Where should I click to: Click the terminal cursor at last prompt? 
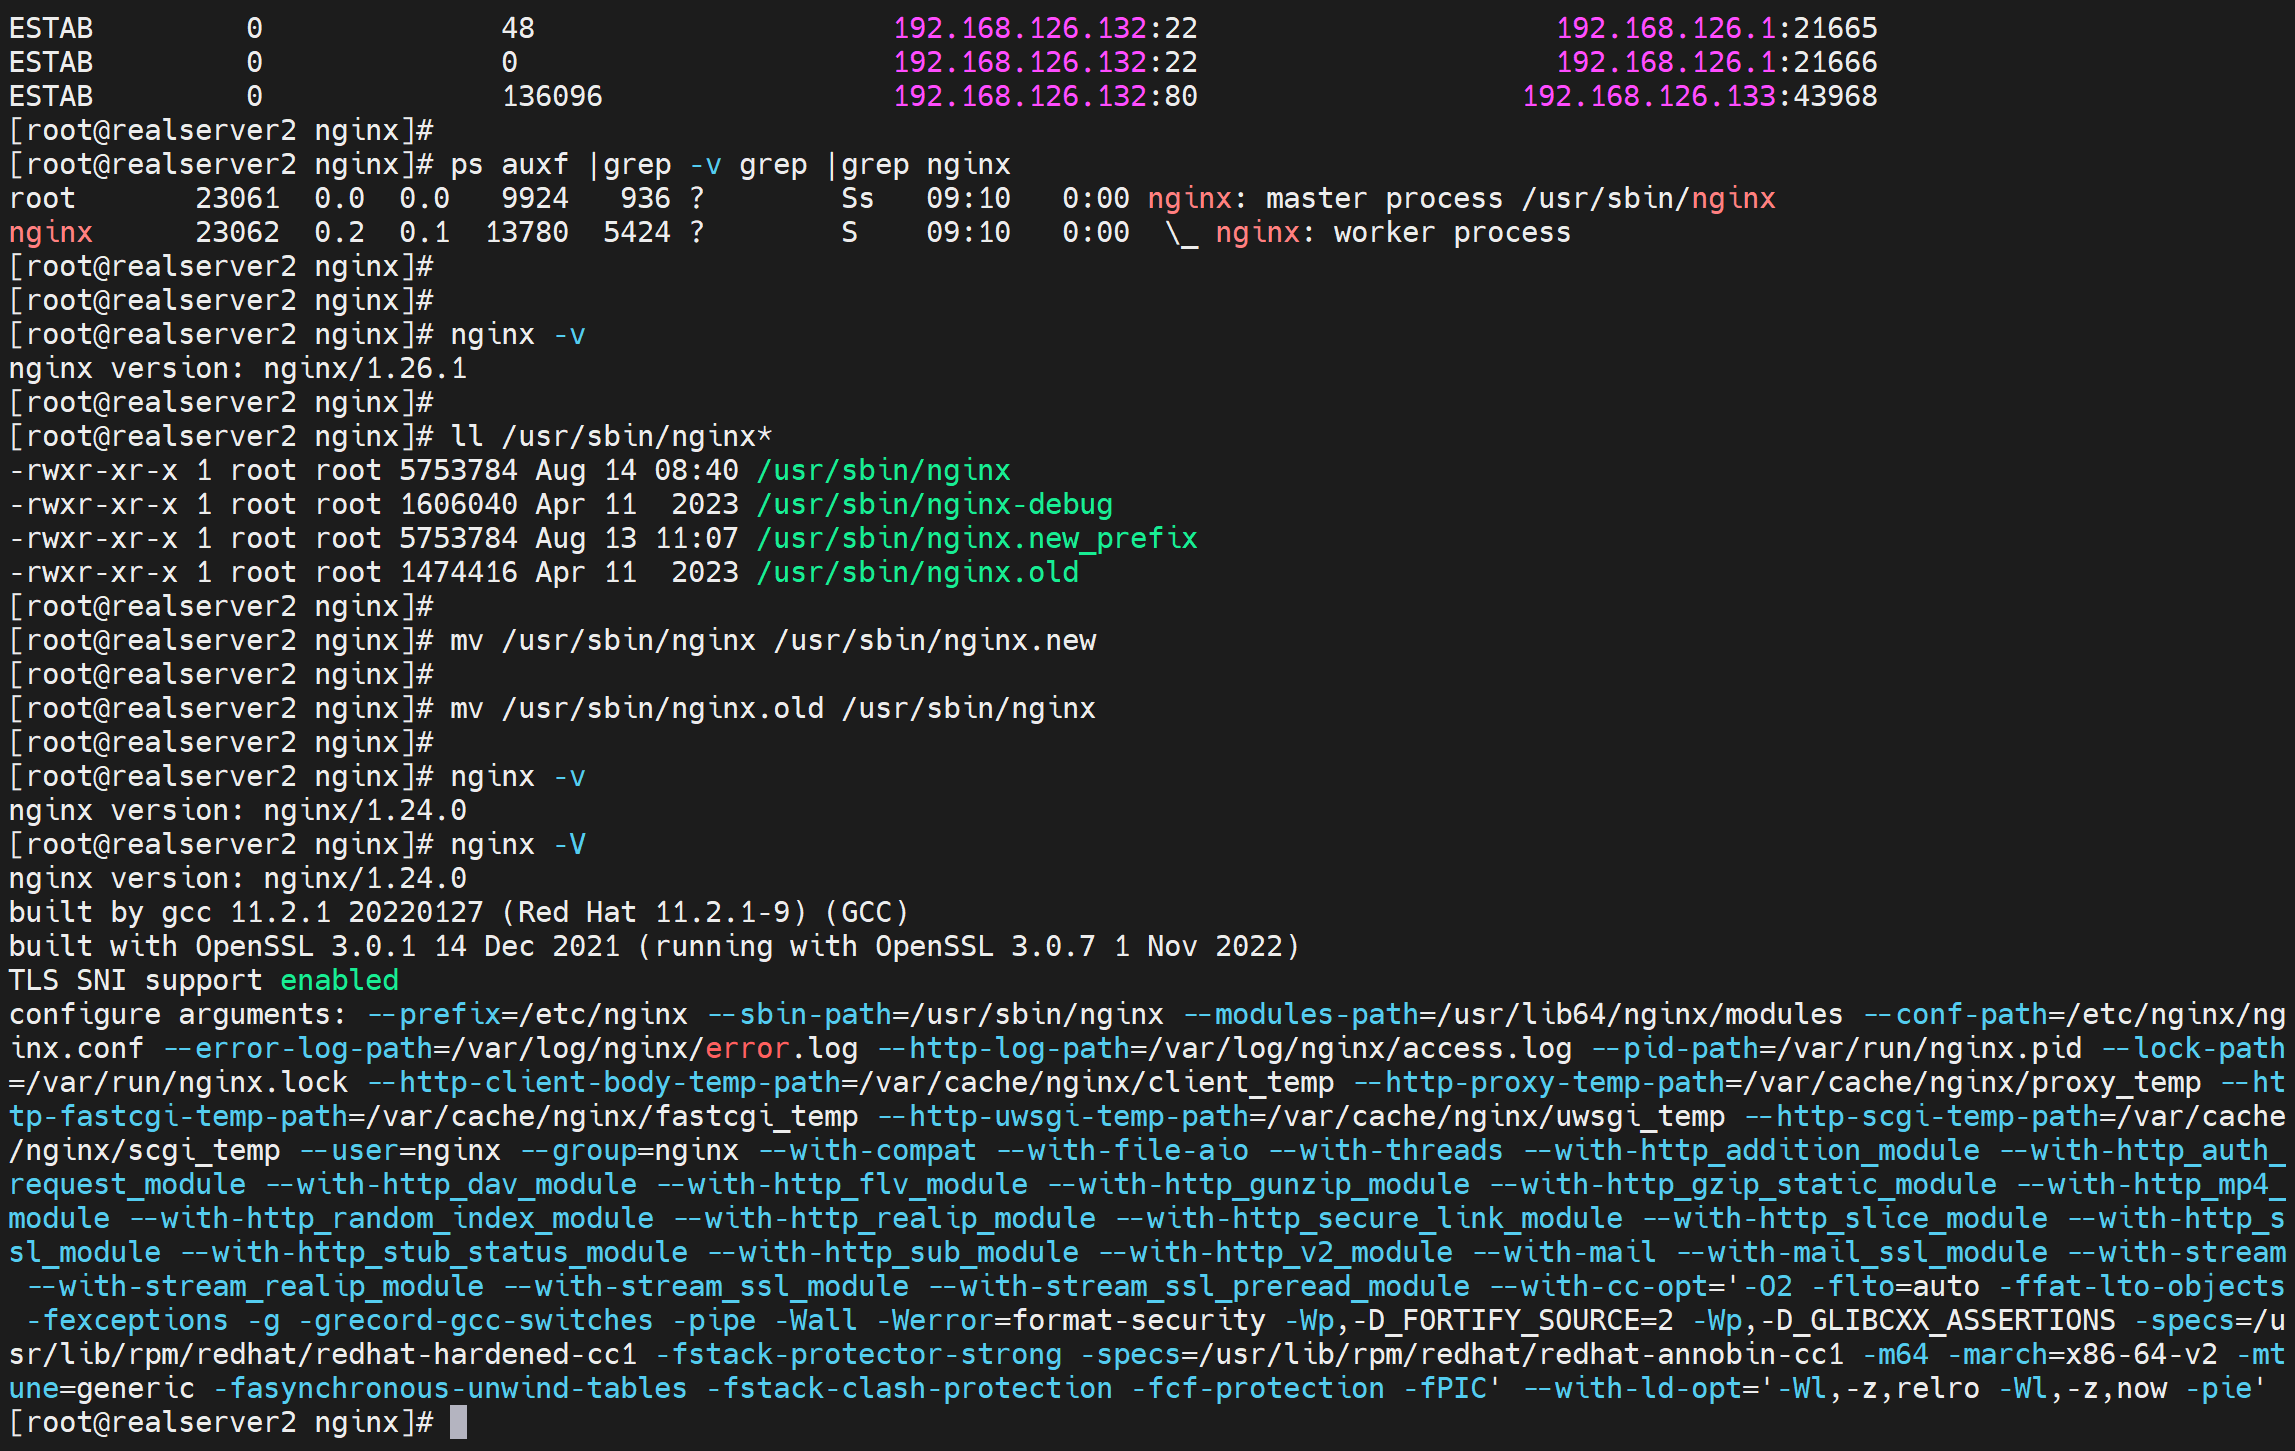click(x=458, y=1422)
